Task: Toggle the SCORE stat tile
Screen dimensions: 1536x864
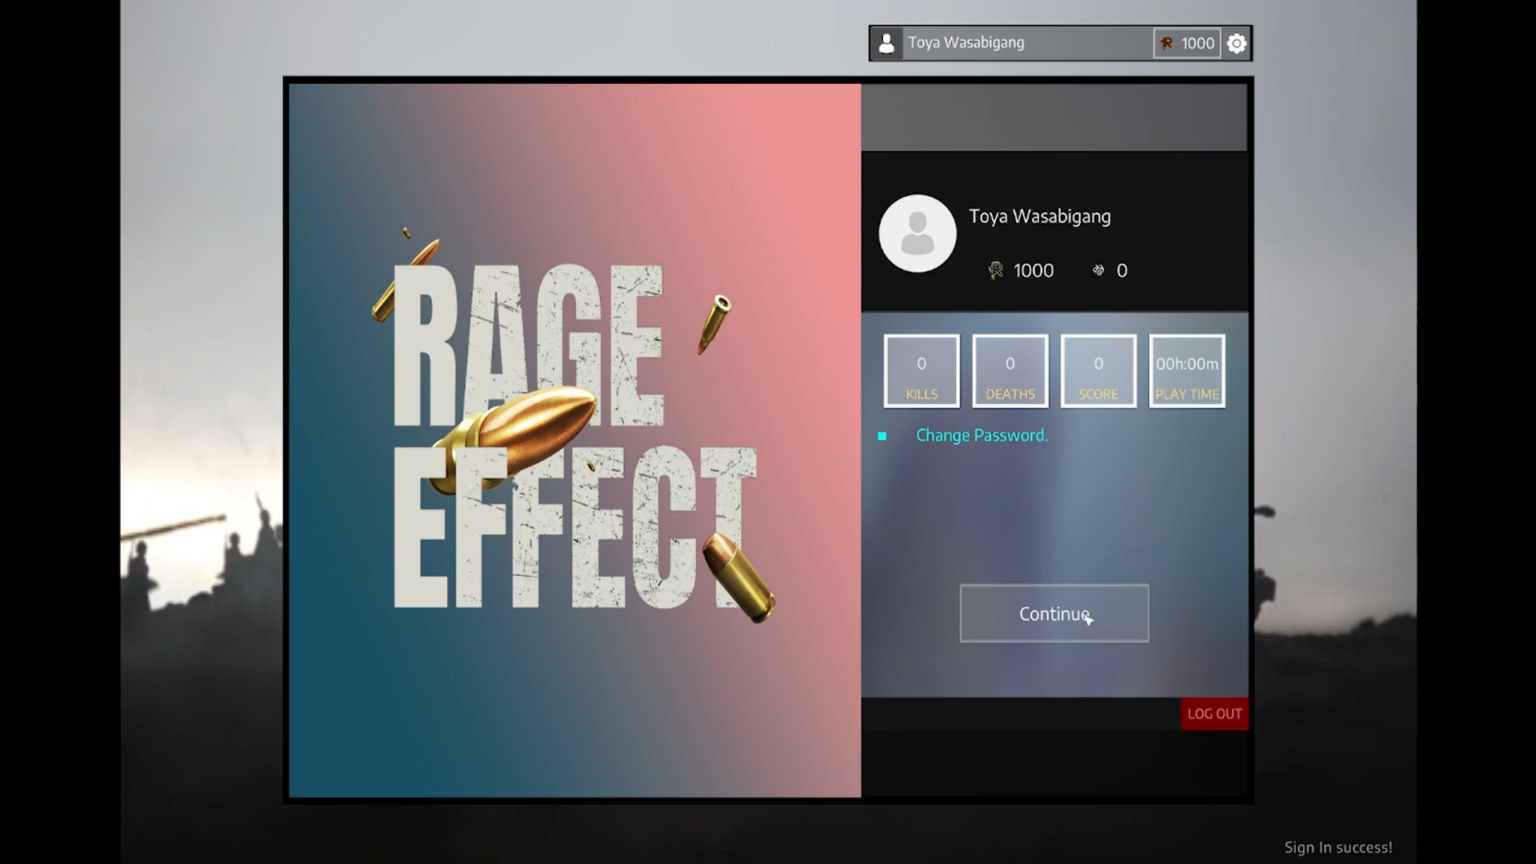Action: (x=1097, y=370)
